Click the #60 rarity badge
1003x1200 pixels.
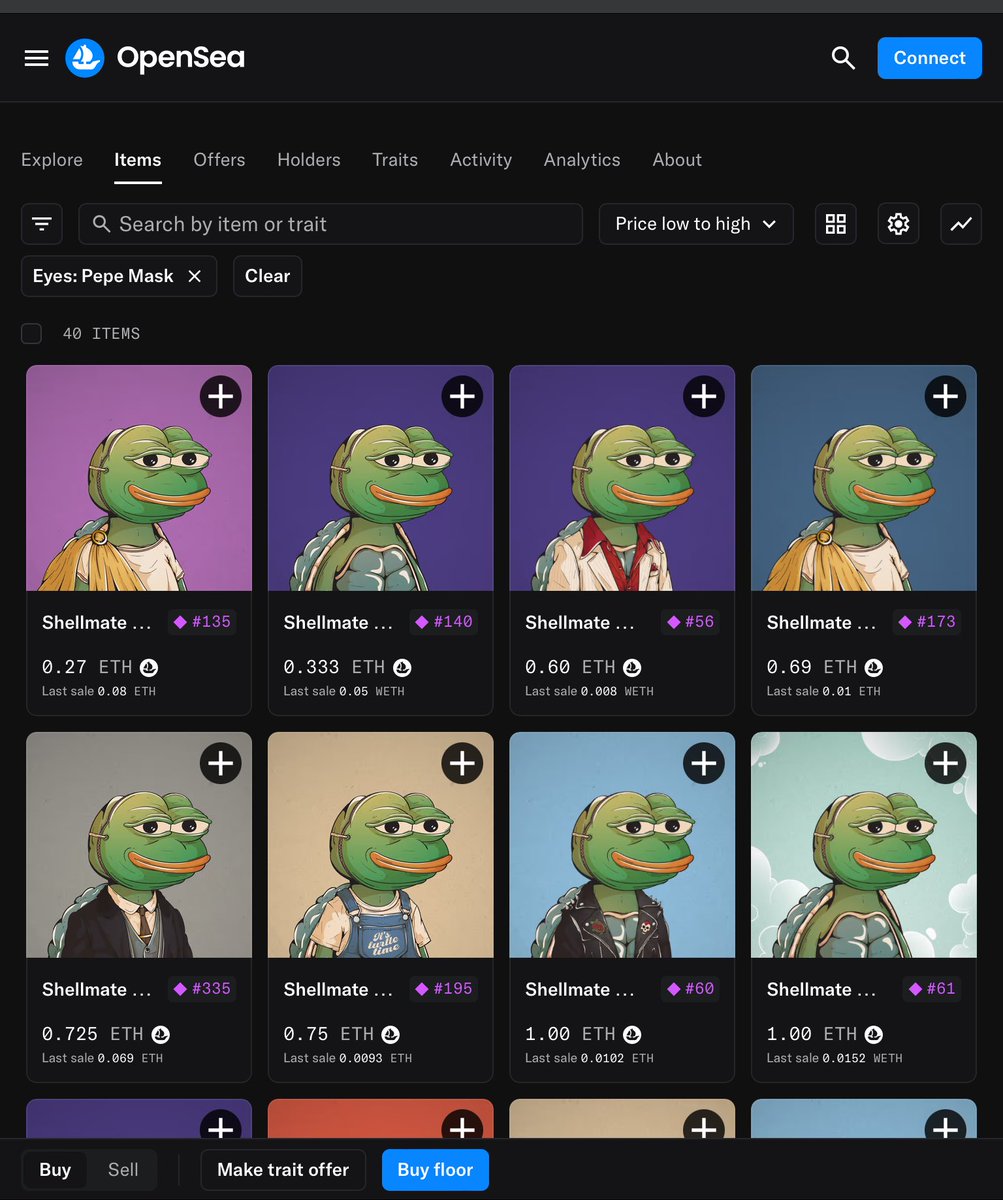tap(690, 989)
